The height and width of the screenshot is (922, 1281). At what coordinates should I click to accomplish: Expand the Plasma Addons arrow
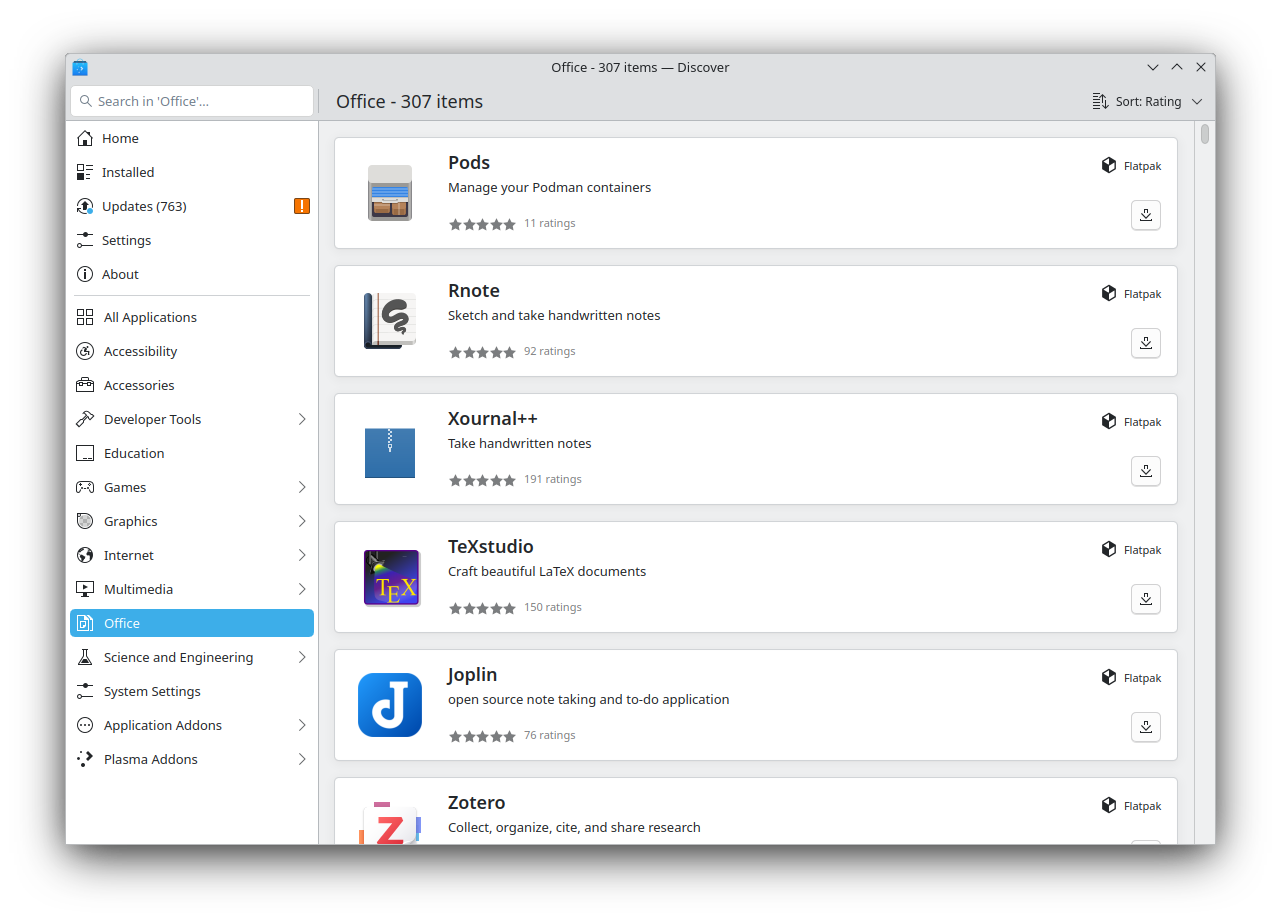[302, 759]
